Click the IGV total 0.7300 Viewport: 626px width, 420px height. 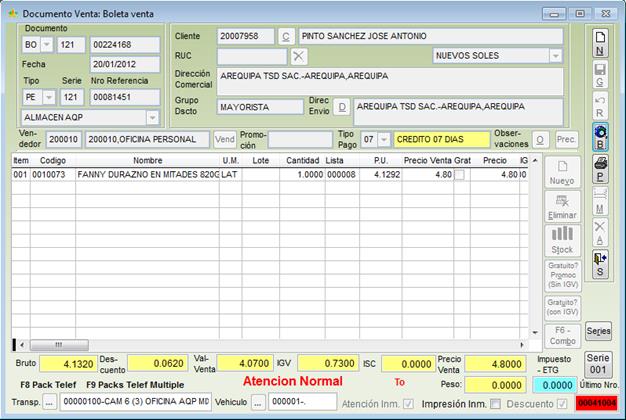tap(328, 363)
